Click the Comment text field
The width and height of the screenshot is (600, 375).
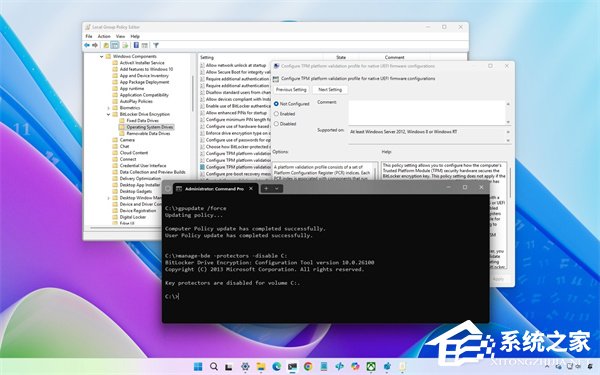click(427, 112)
